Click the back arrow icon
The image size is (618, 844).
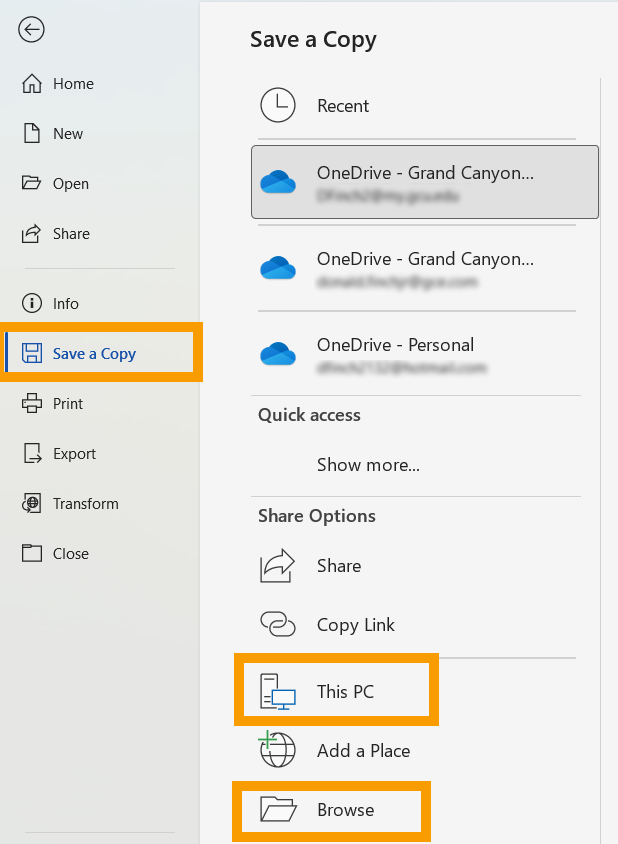click(x=32, y=30)
